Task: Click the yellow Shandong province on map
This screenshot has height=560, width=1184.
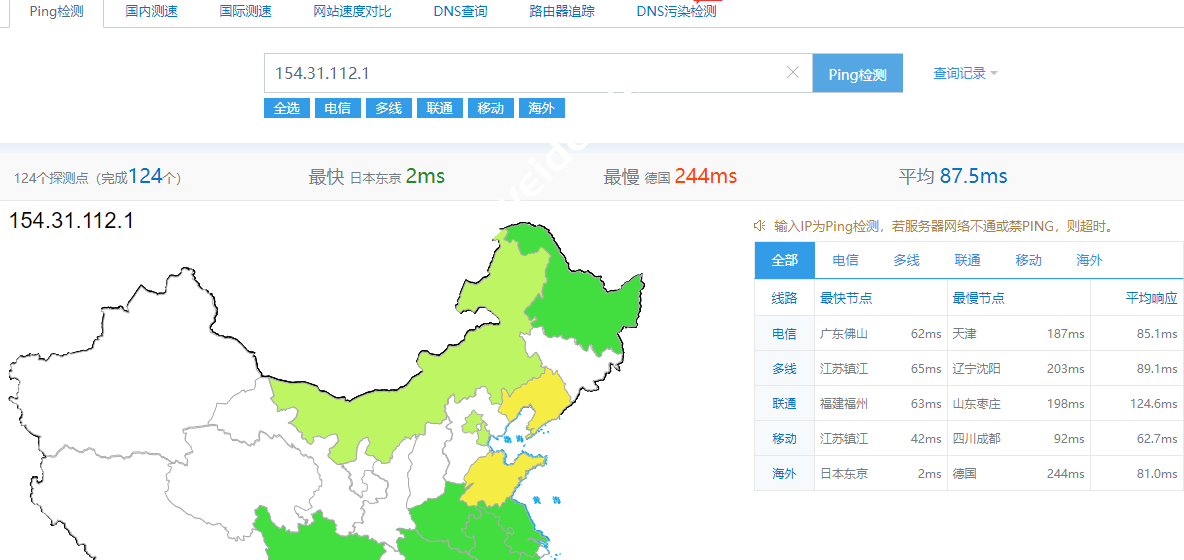Action: point(496,477)
